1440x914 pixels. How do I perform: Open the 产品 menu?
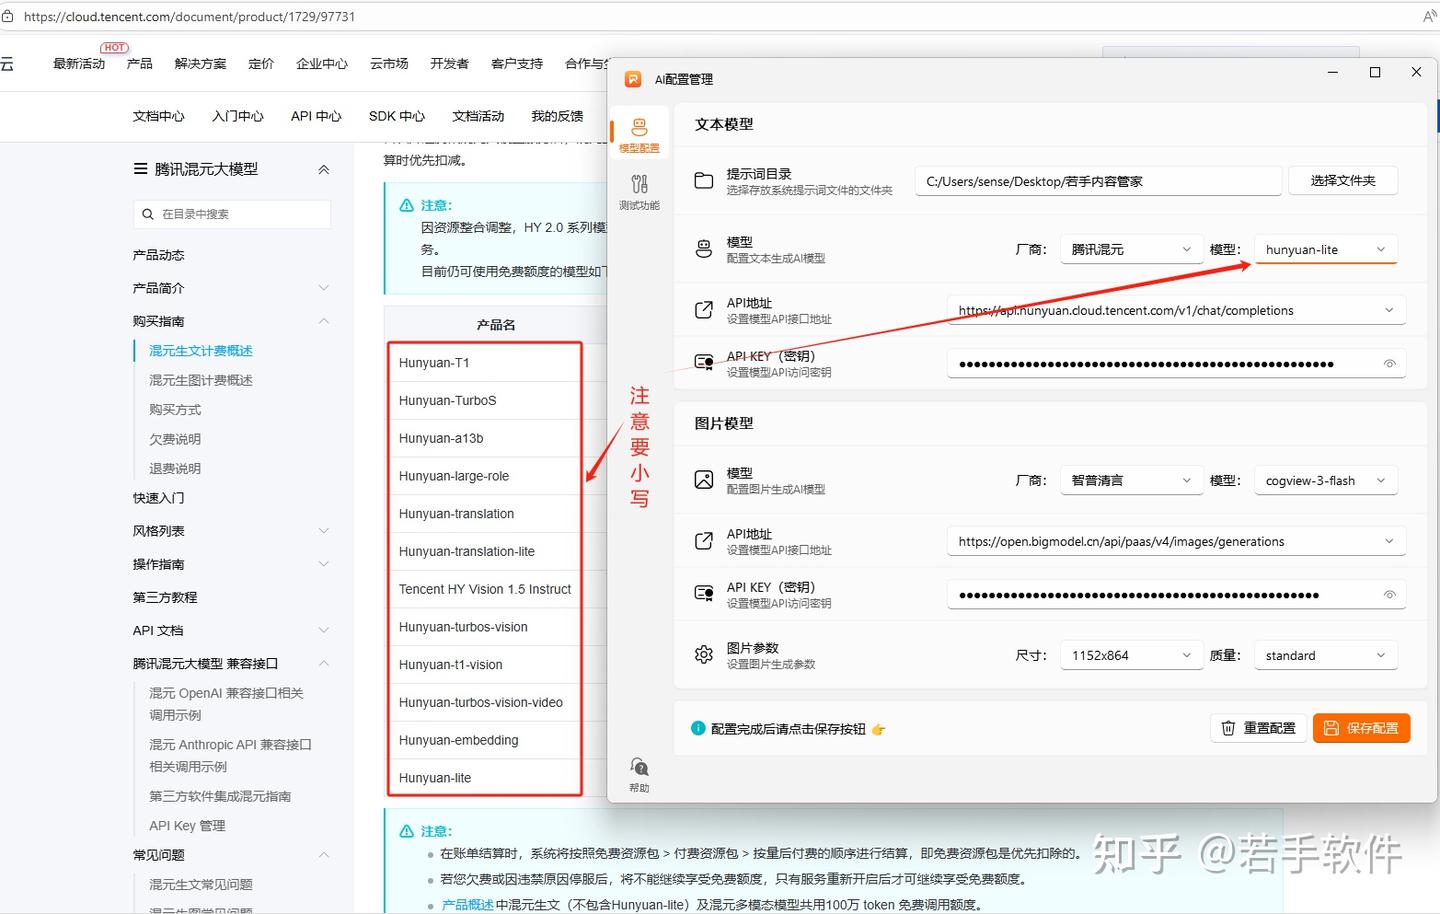click(140, 63)
